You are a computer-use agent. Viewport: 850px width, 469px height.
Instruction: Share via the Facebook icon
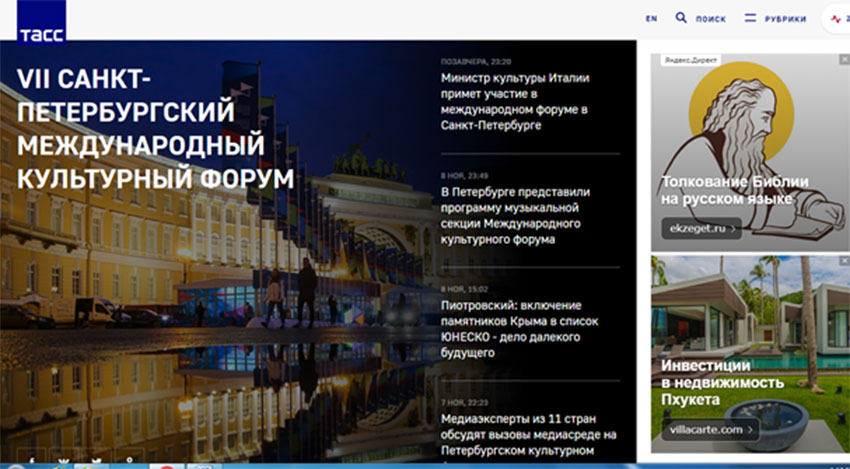point(31,461)
